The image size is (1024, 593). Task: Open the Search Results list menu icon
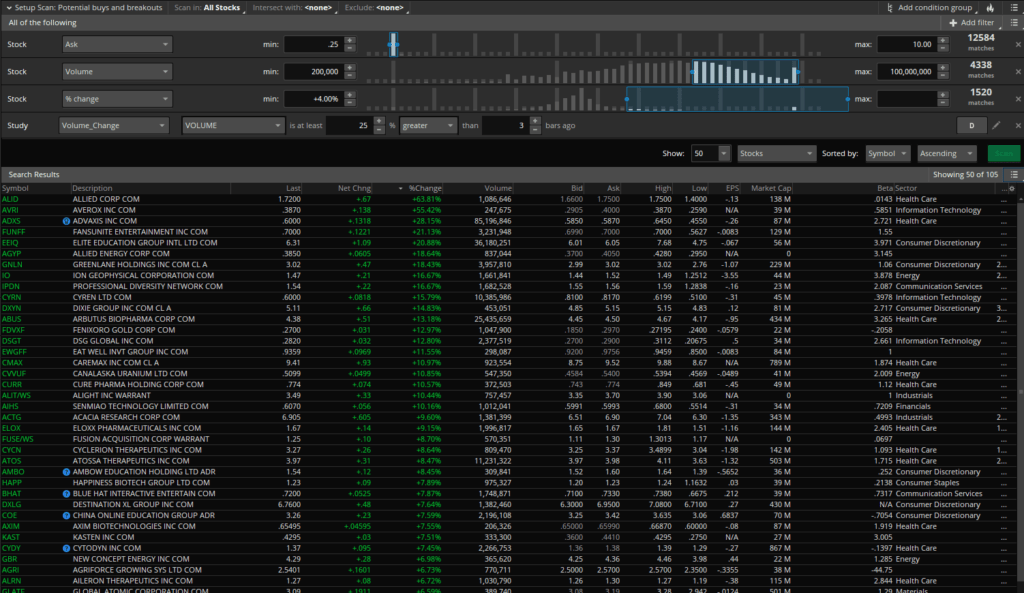(1014, 174)
